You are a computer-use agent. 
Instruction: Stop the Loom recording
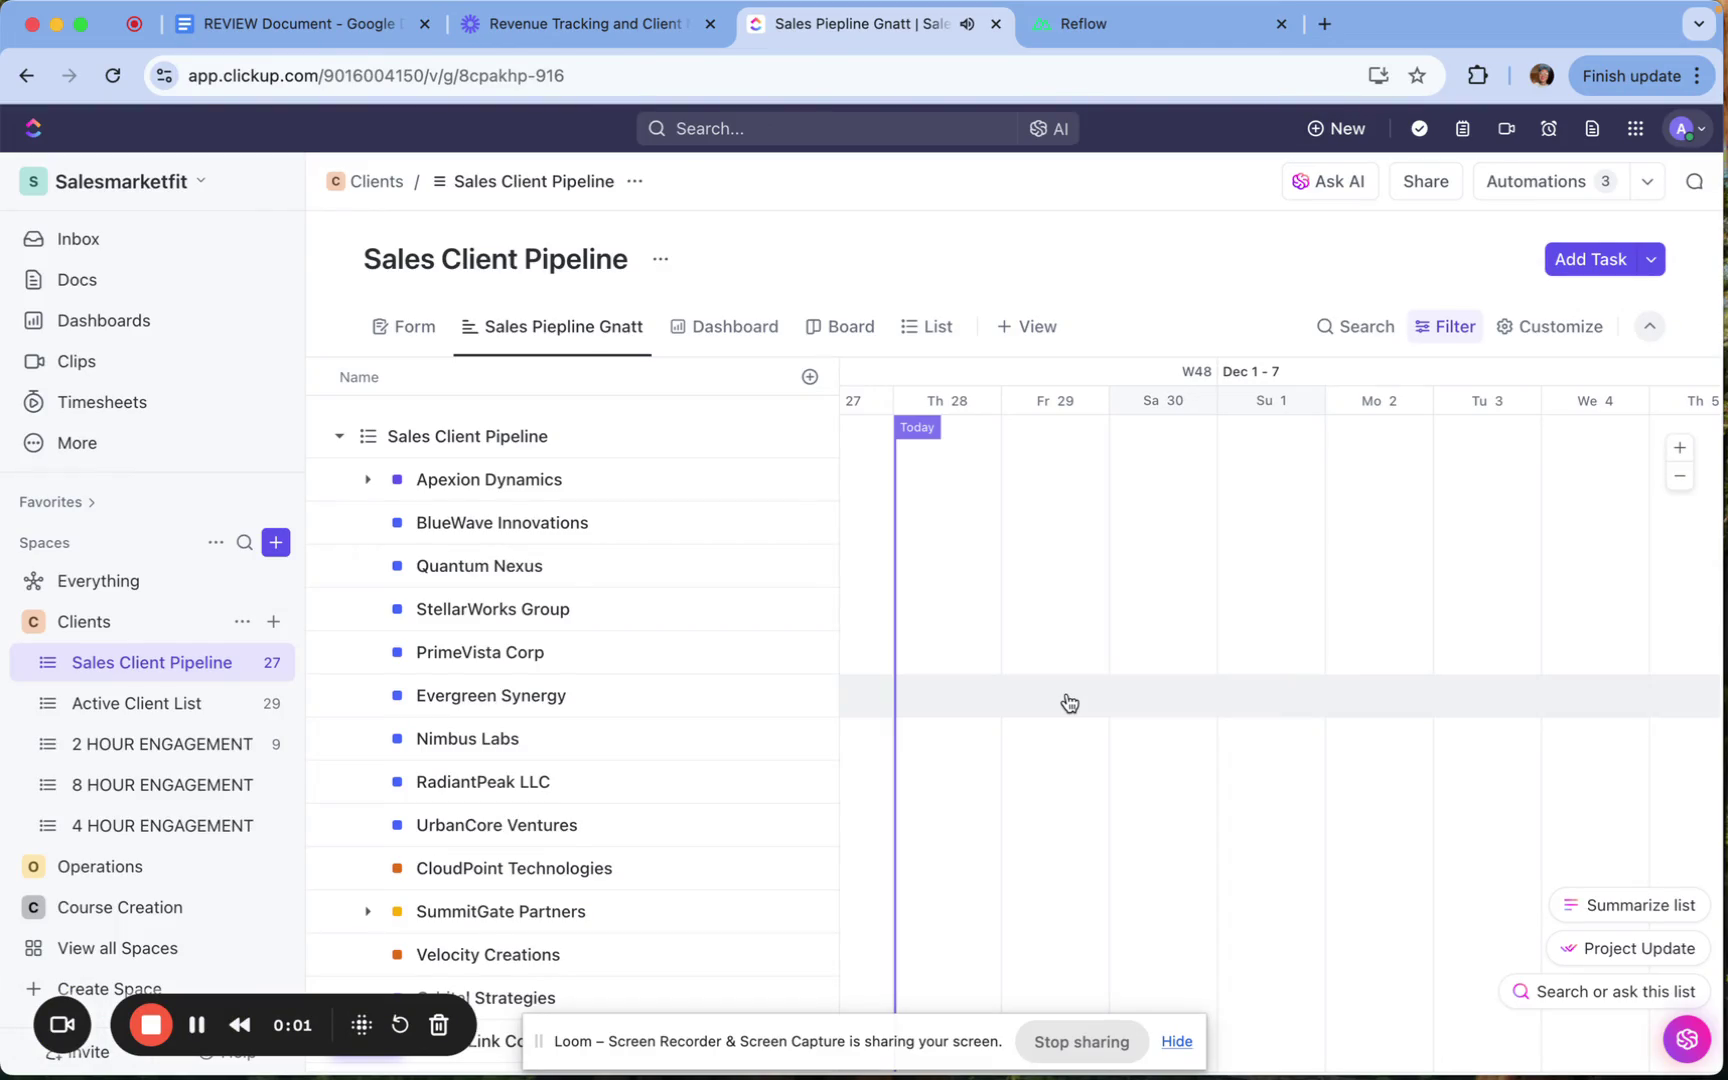[151, 1025]
